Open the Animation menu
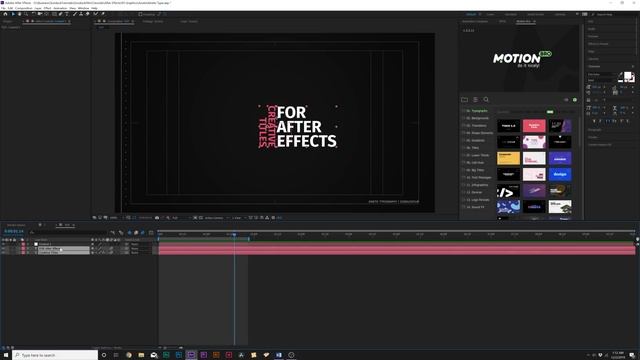Viewport: 640px width, 360px height. click(x=60, y=8)
